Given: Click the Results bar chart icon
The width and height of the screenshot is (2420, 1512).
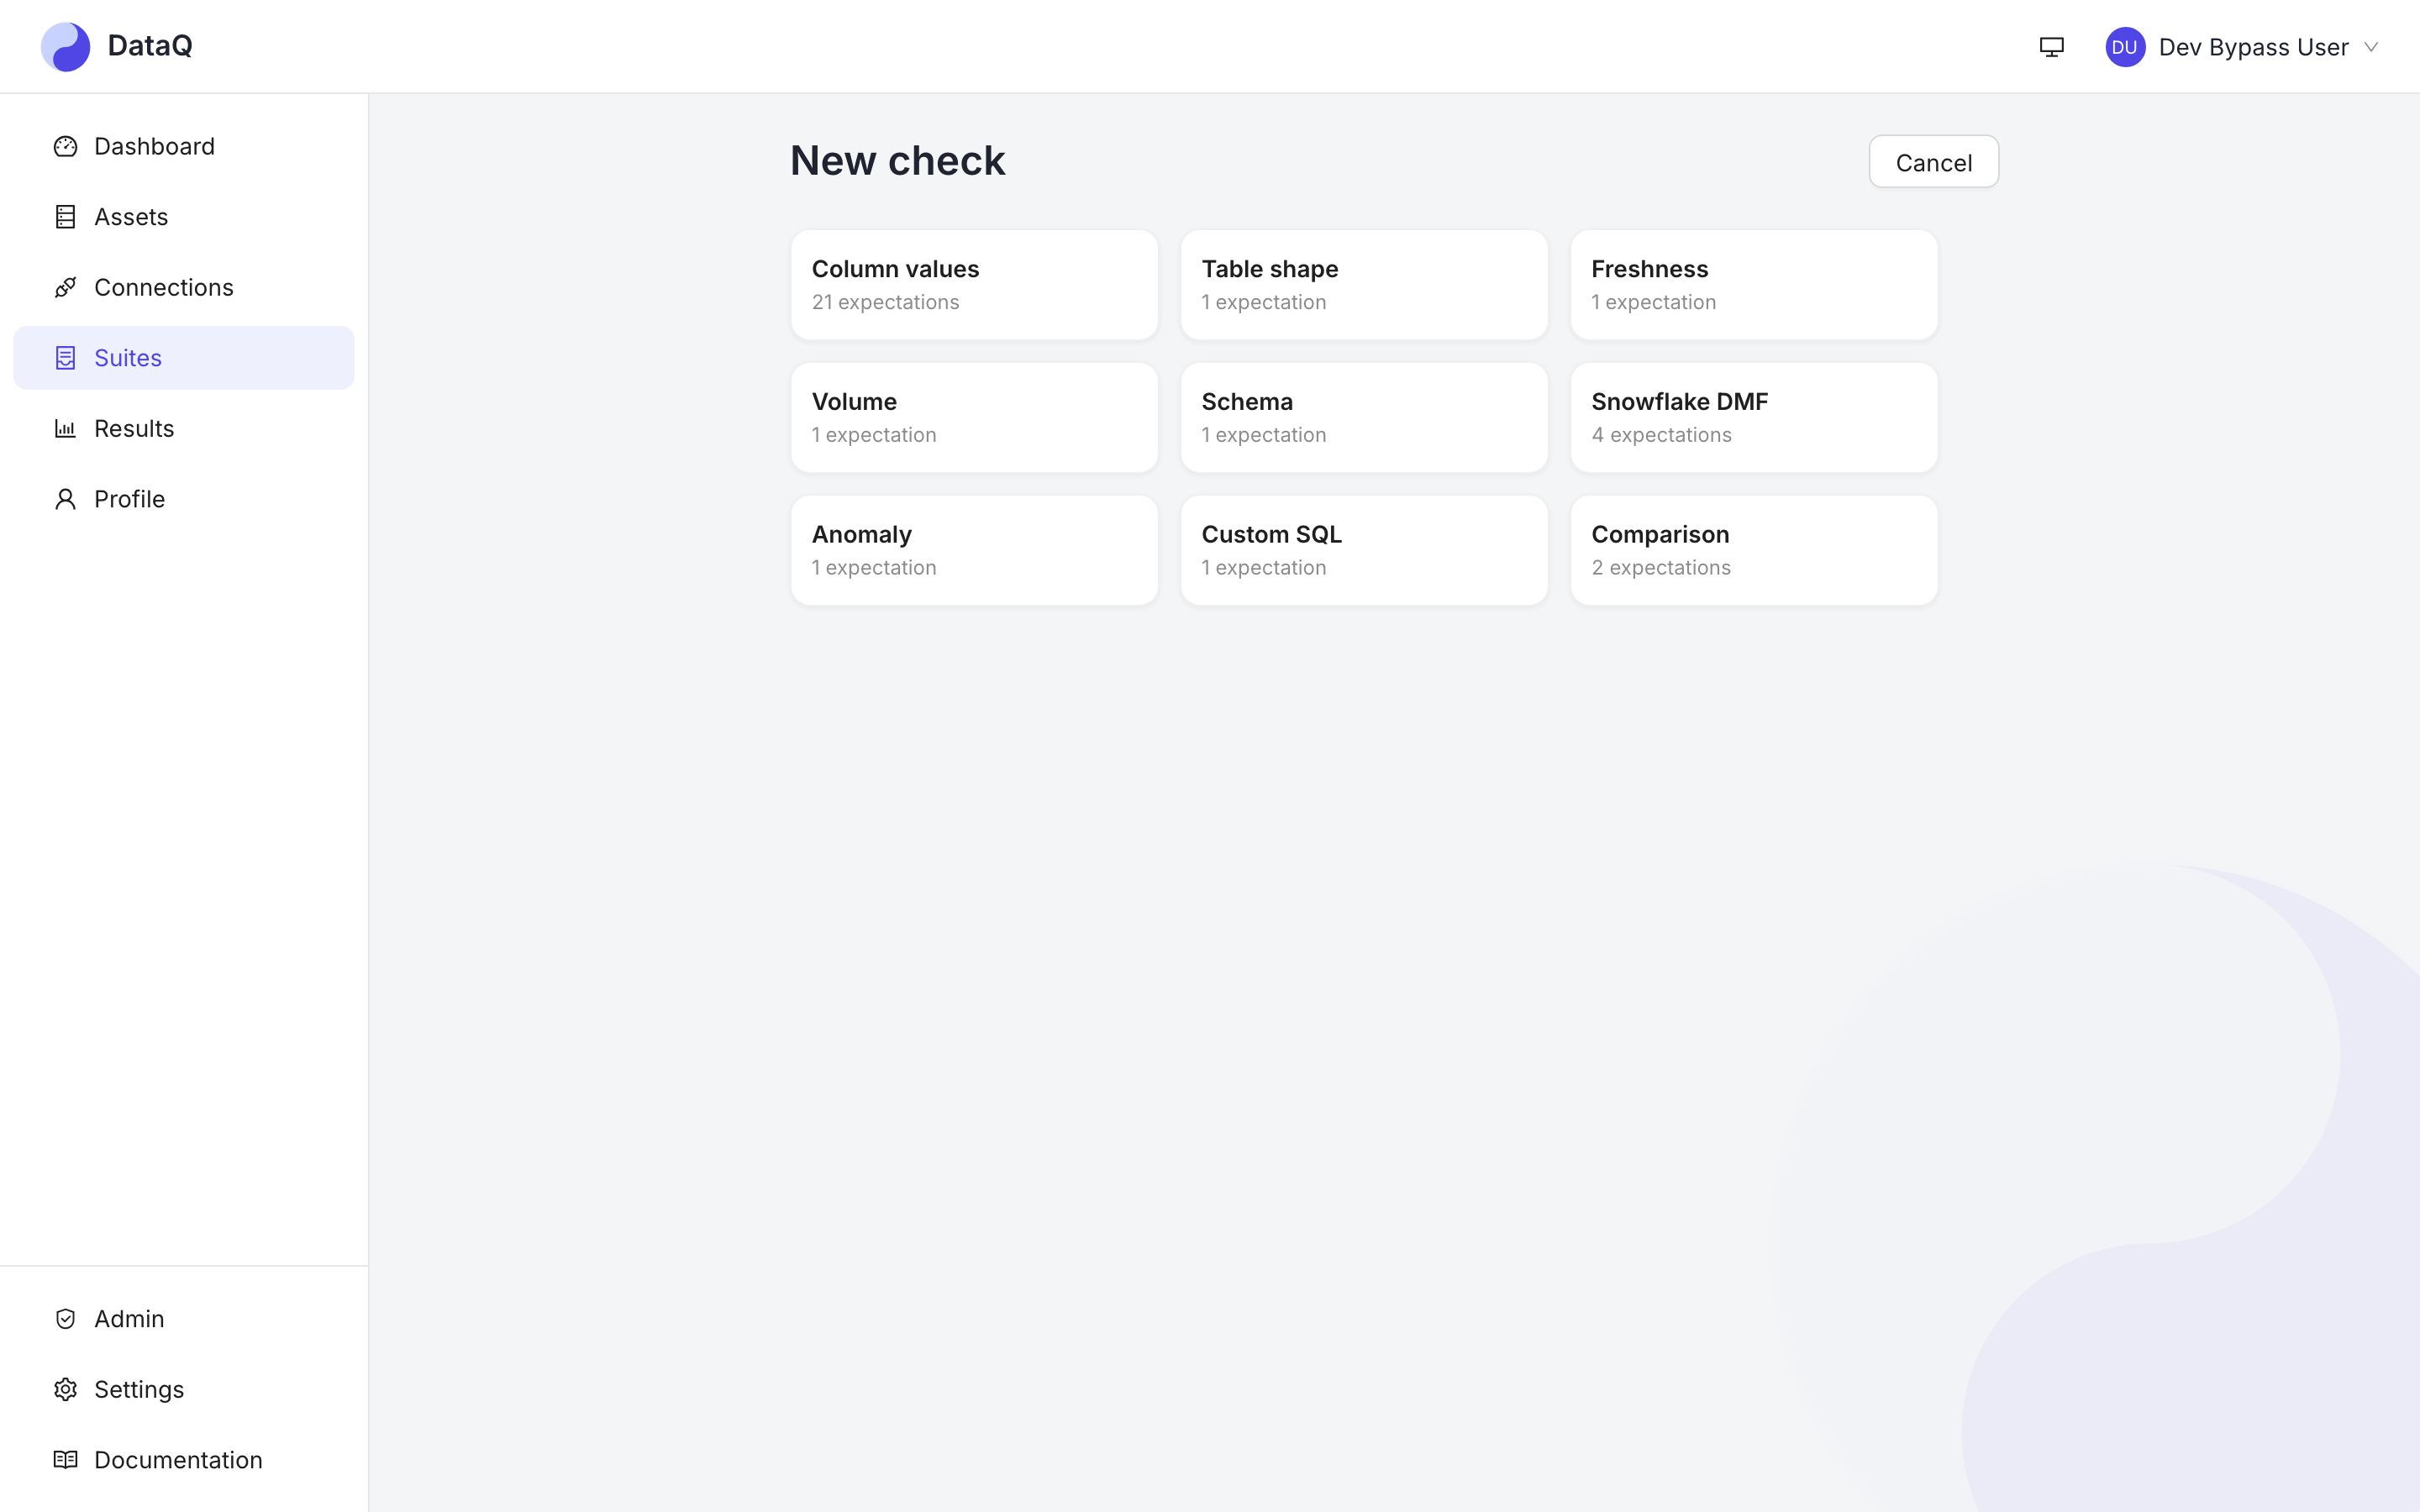Looking at the screenshot, I should (x=65, y=429).
